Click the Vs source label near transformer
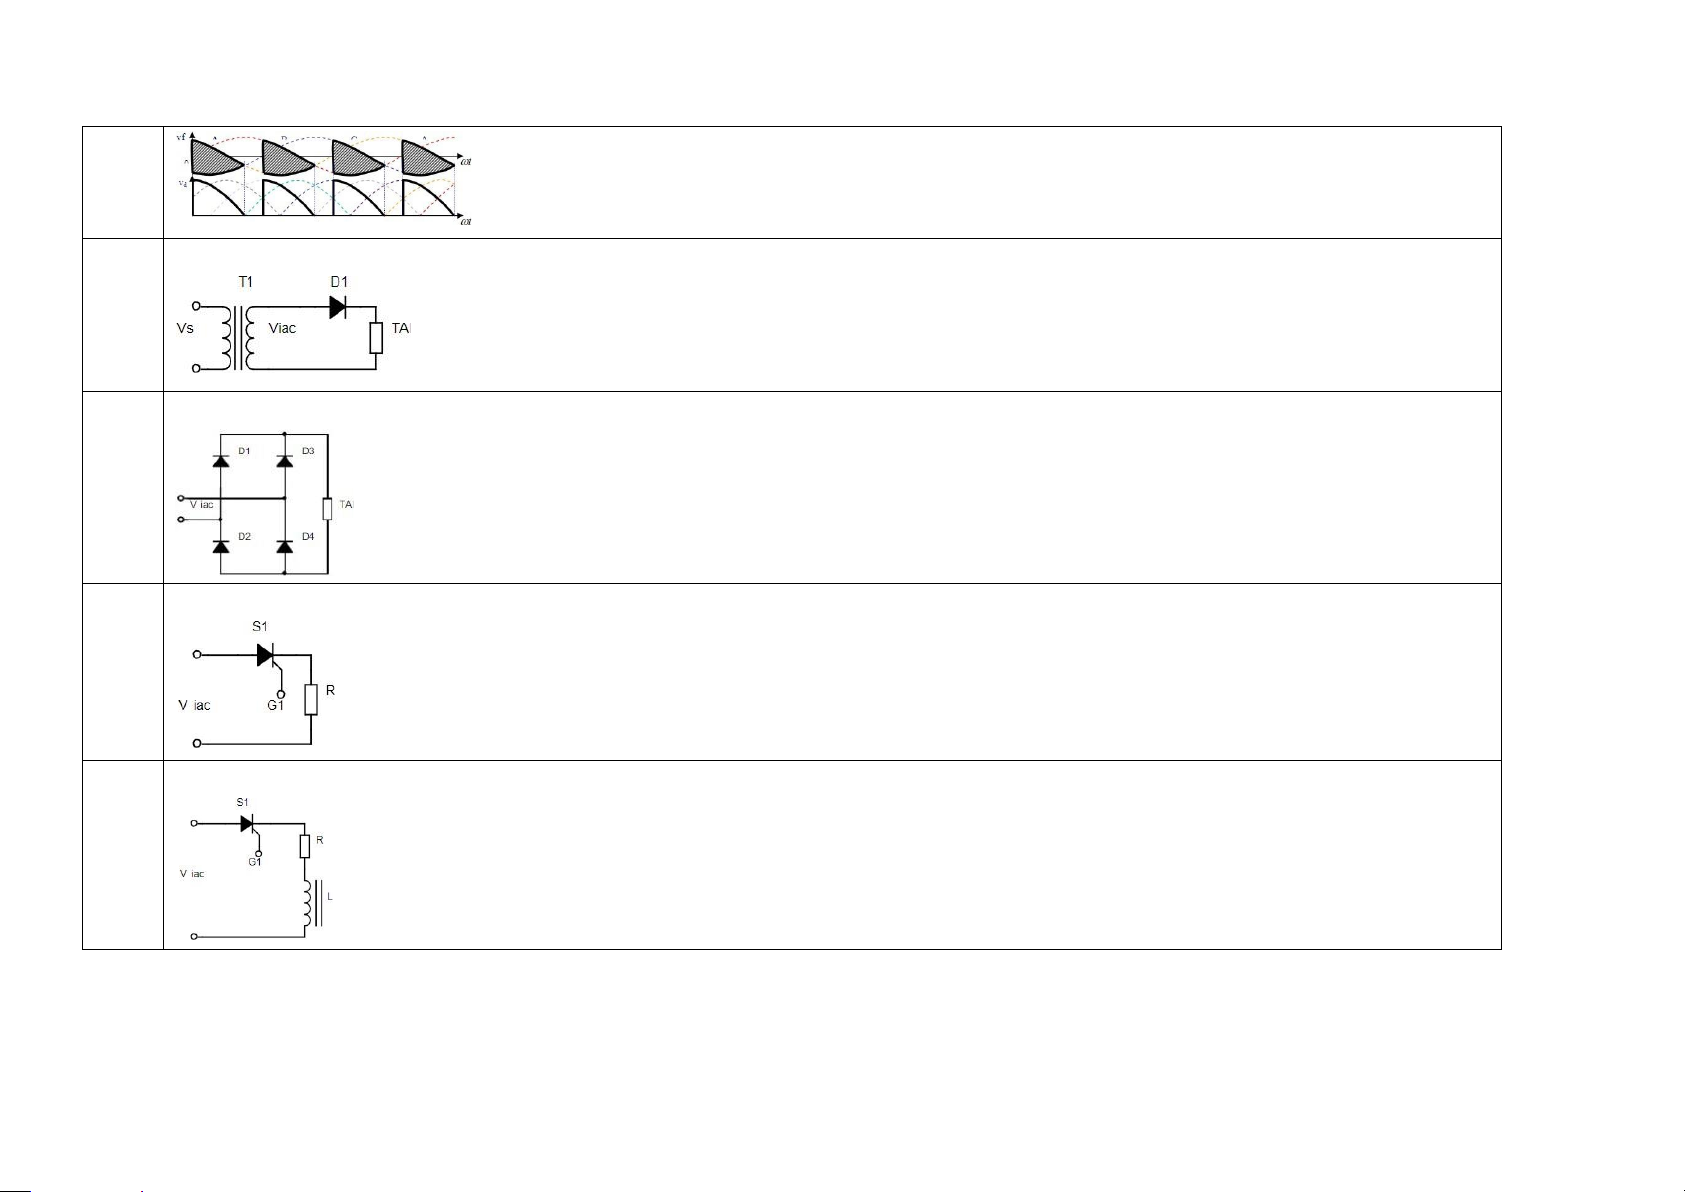This screenshot has height=1192, width=1685. tap(185, 328)
